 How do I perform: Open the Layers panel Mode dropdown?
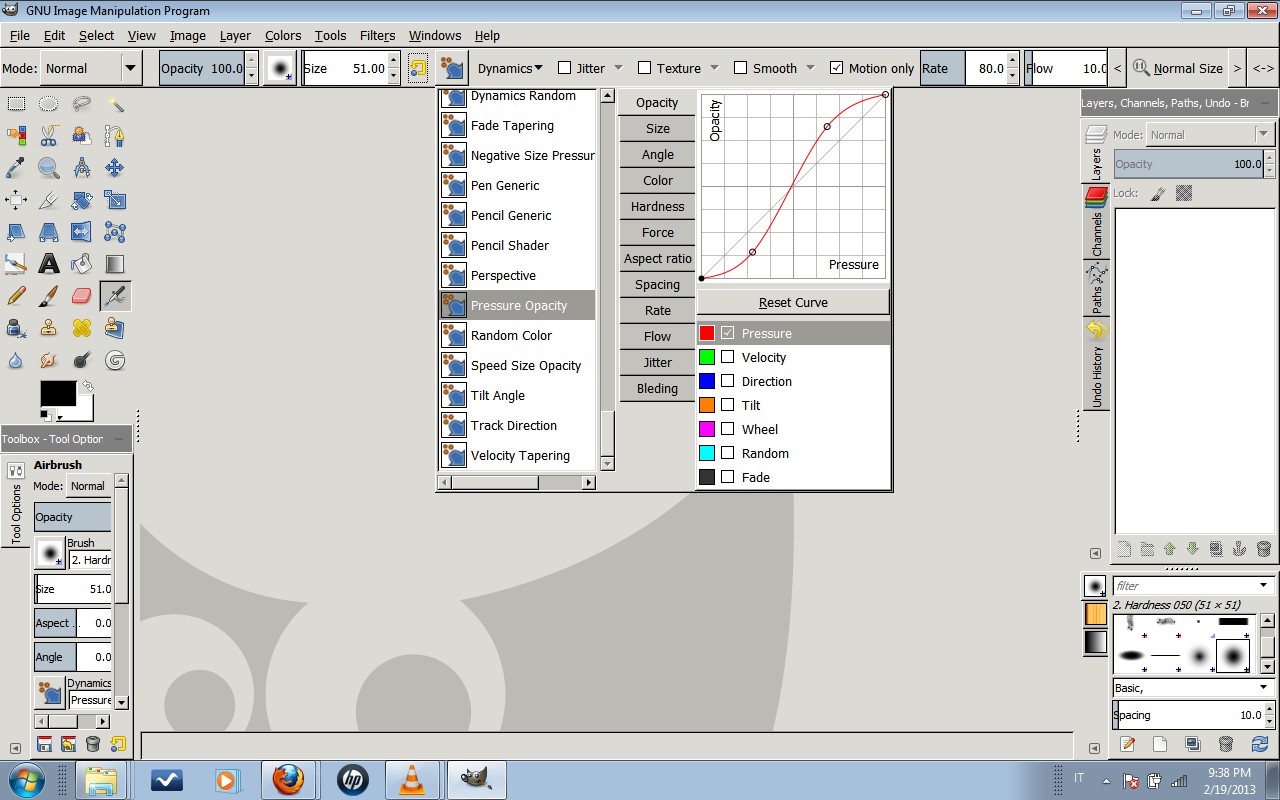point(1210,134)
